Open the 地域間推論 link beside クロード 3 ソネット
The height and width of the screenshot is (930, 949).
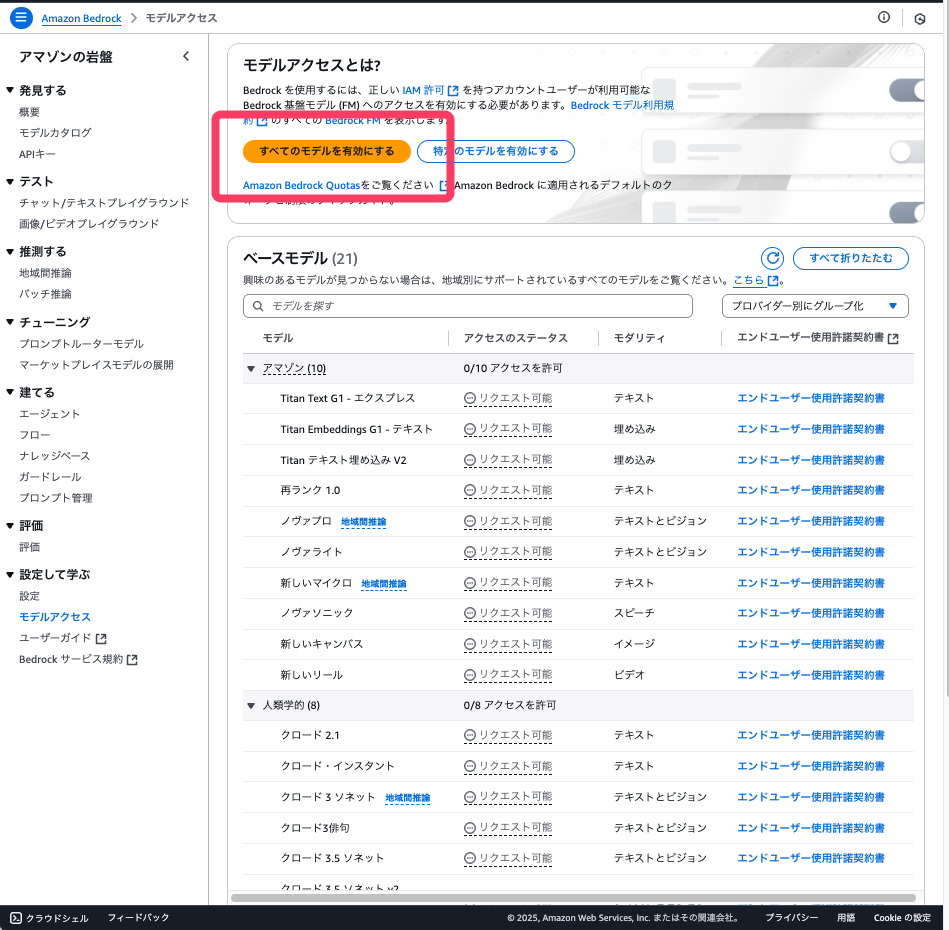(407, 798)
